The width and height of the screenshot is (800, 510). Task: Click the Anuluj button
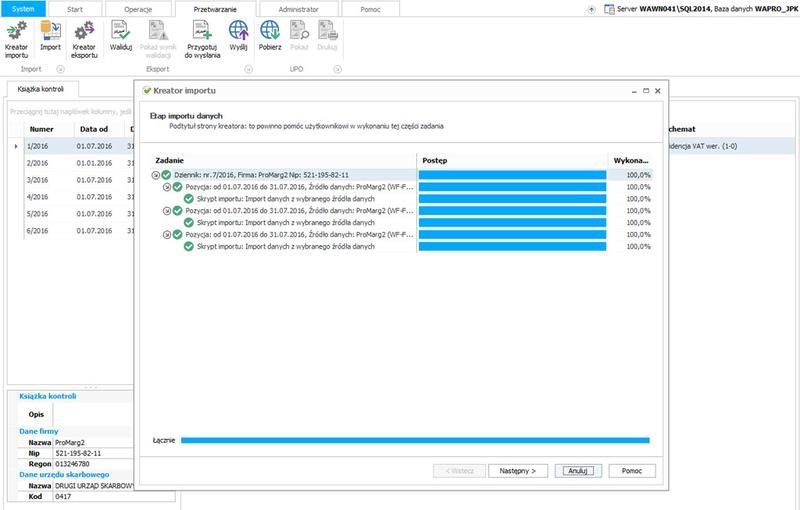click(578, 471)
